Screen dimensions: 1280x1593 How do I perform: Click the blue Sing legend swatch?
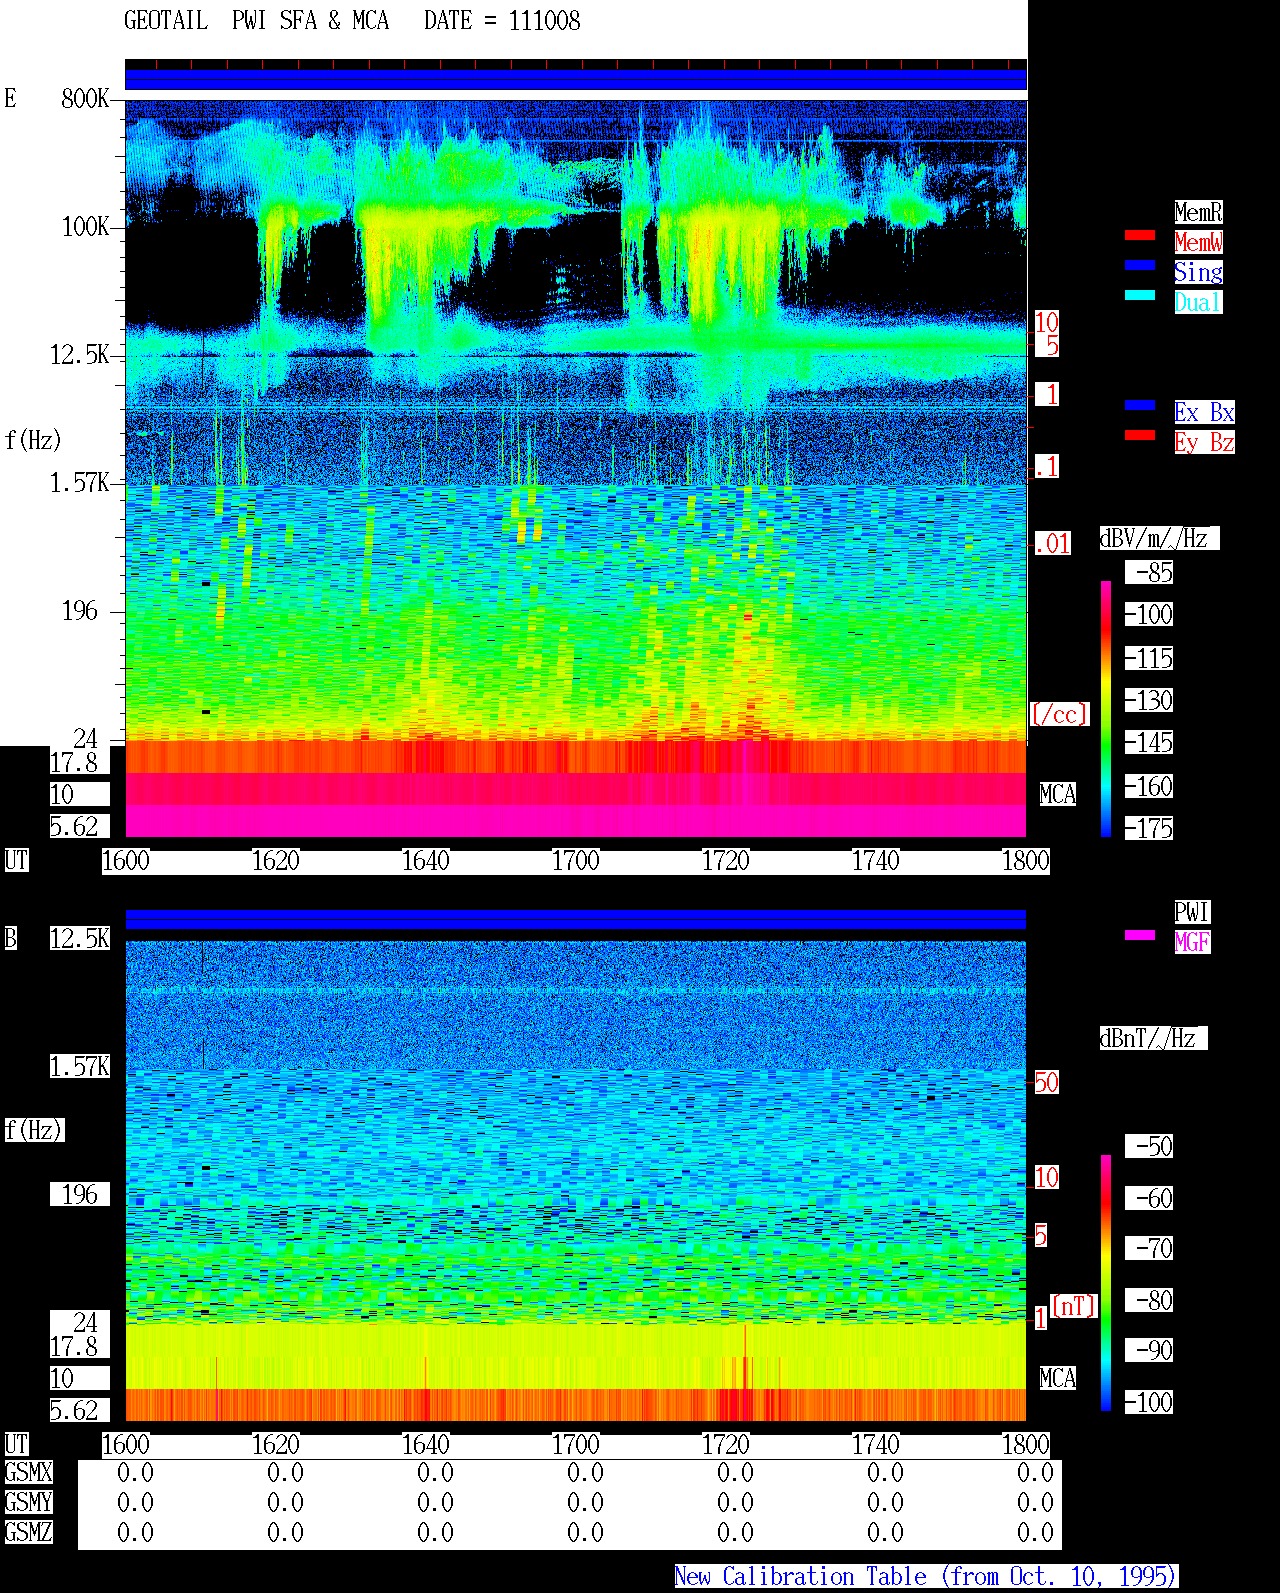[1140, 265]
